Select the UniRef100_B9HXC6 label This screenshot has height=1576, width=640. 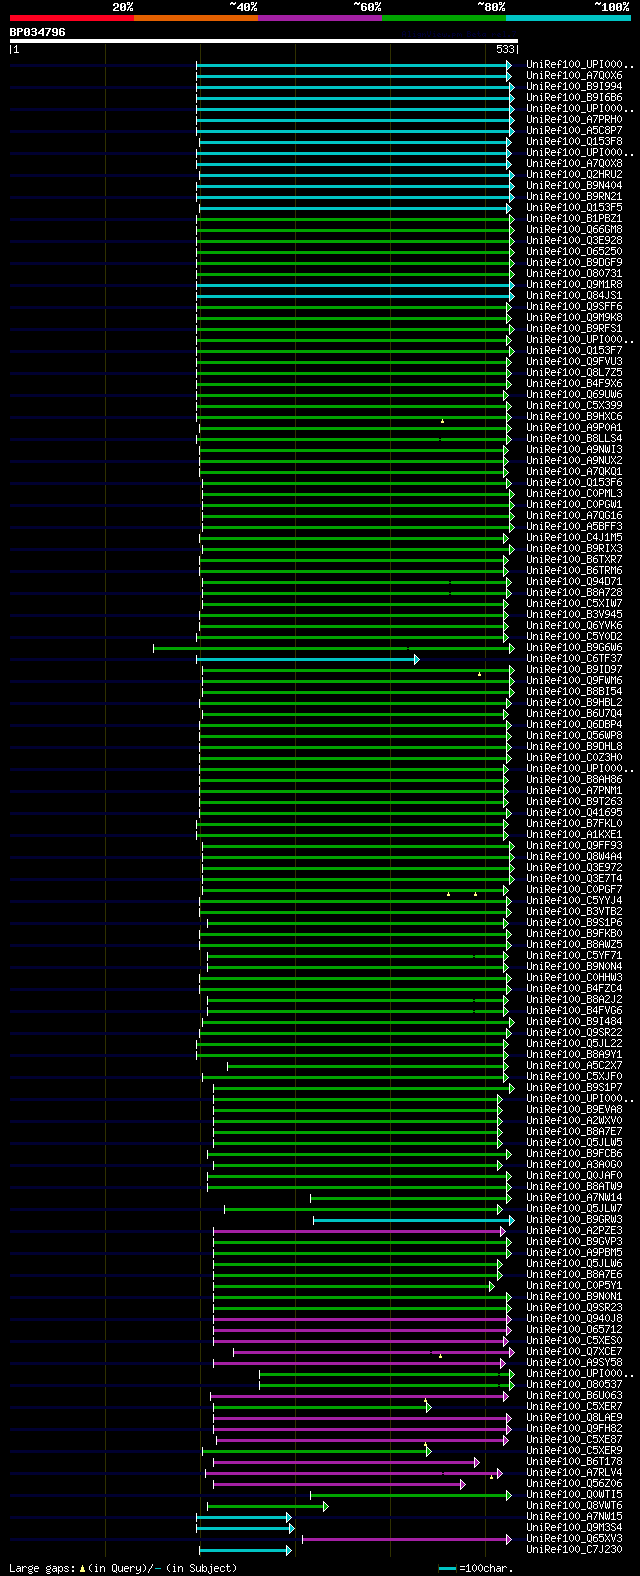(x=574, y=417)
